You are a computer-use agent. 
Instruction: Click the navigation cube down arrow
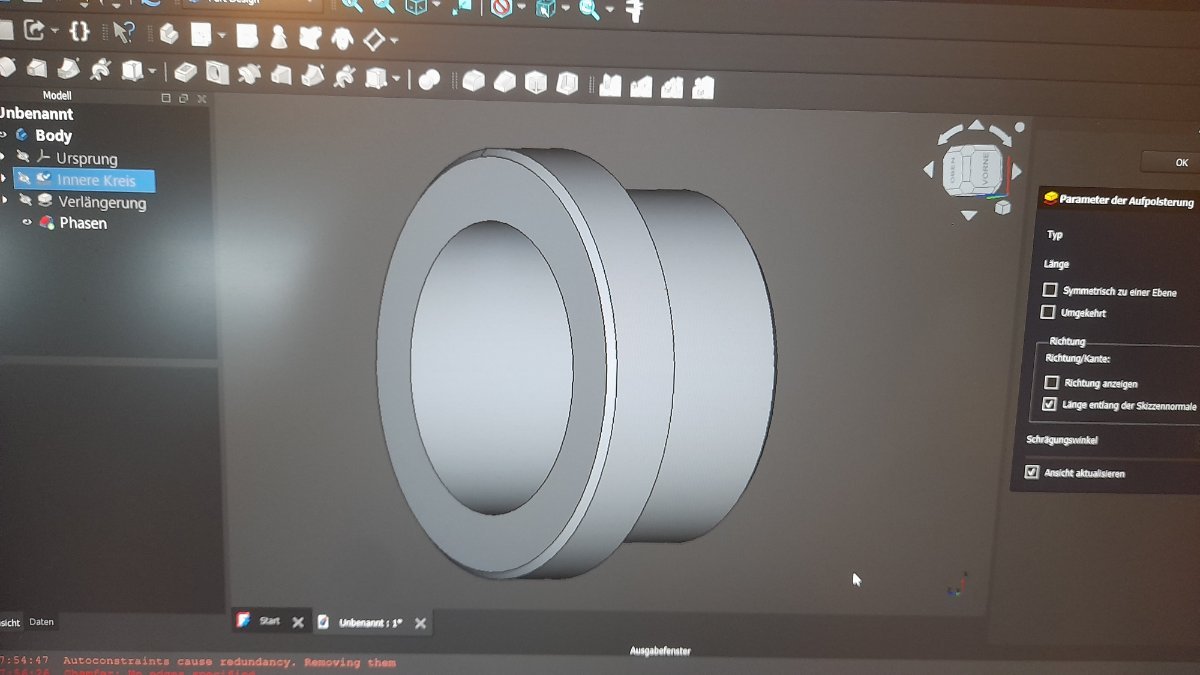pyautogui.click(x=968, y=215)
